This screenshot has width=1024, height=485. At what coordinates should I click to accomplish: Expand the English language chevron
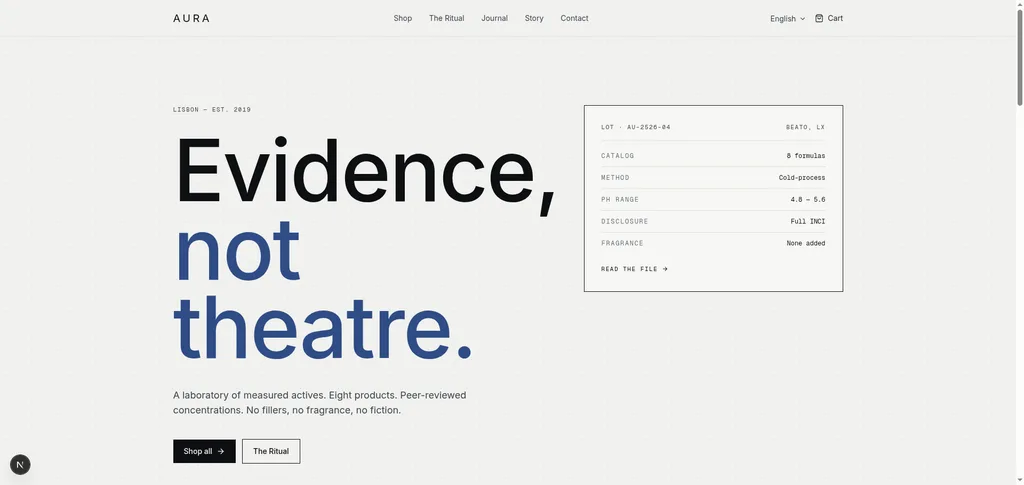point(803,19)
